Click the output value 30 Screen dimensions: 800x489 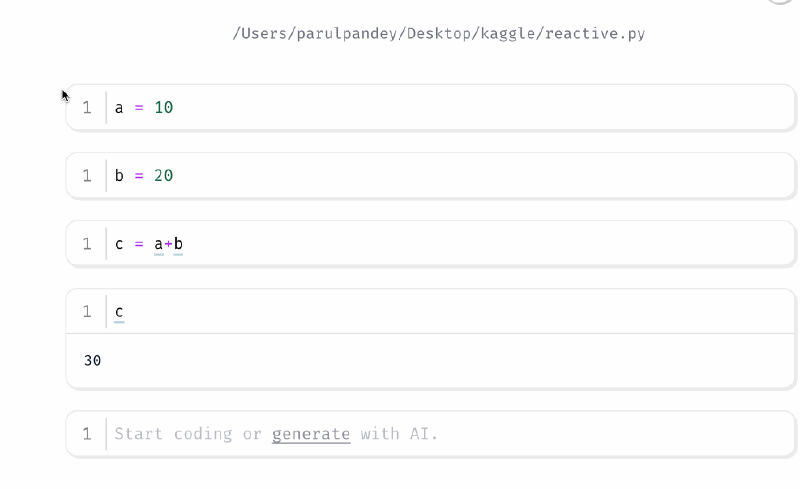coord(92,360)
